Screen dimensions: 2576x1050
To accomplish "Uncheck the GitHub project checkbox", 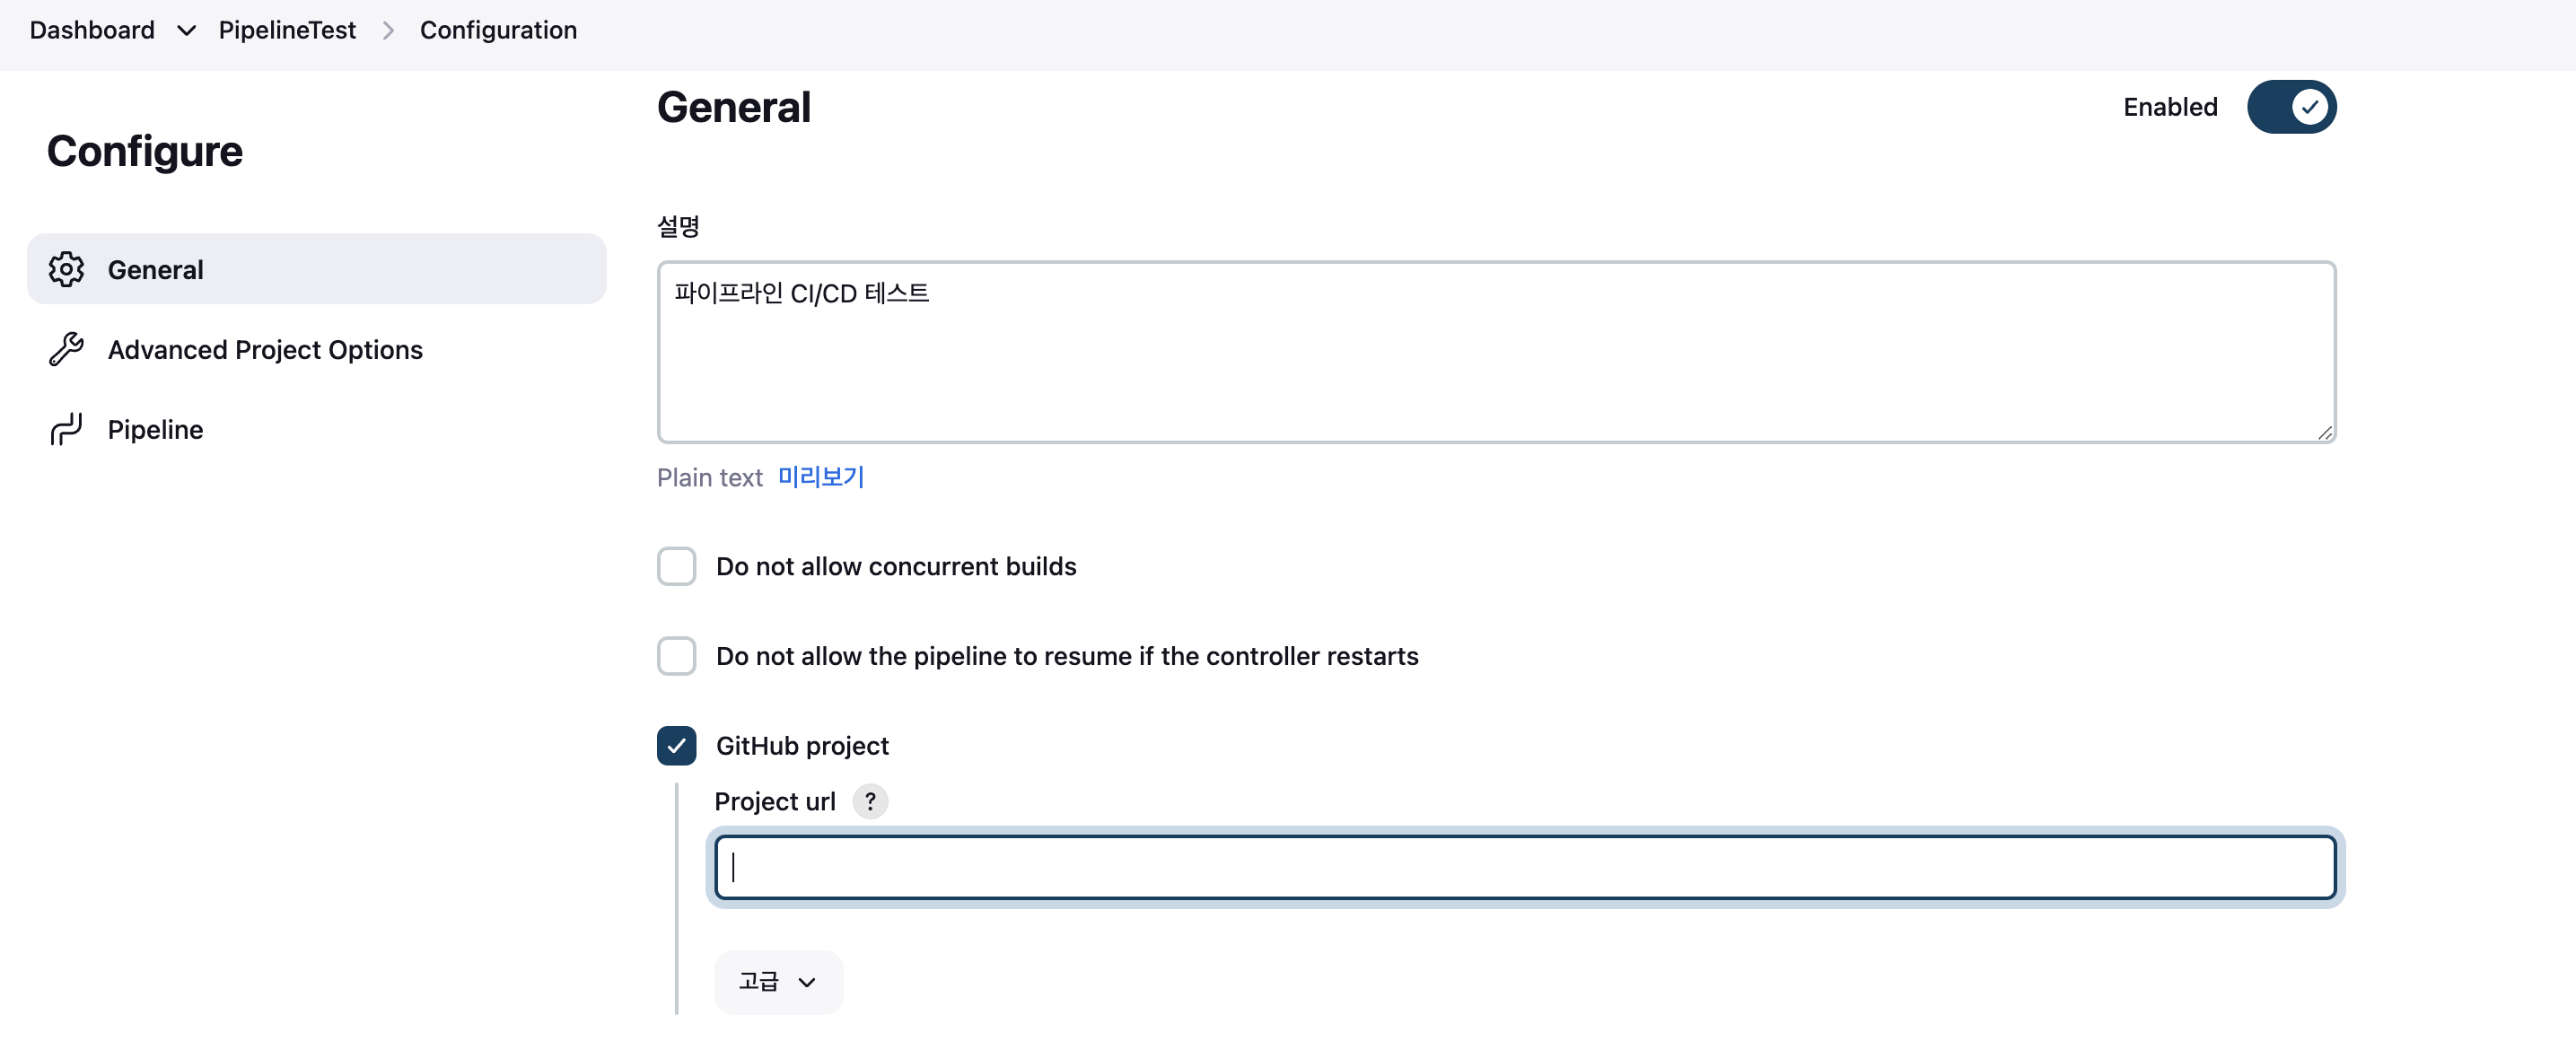I will pyautogui.click(x=676, y=746).
